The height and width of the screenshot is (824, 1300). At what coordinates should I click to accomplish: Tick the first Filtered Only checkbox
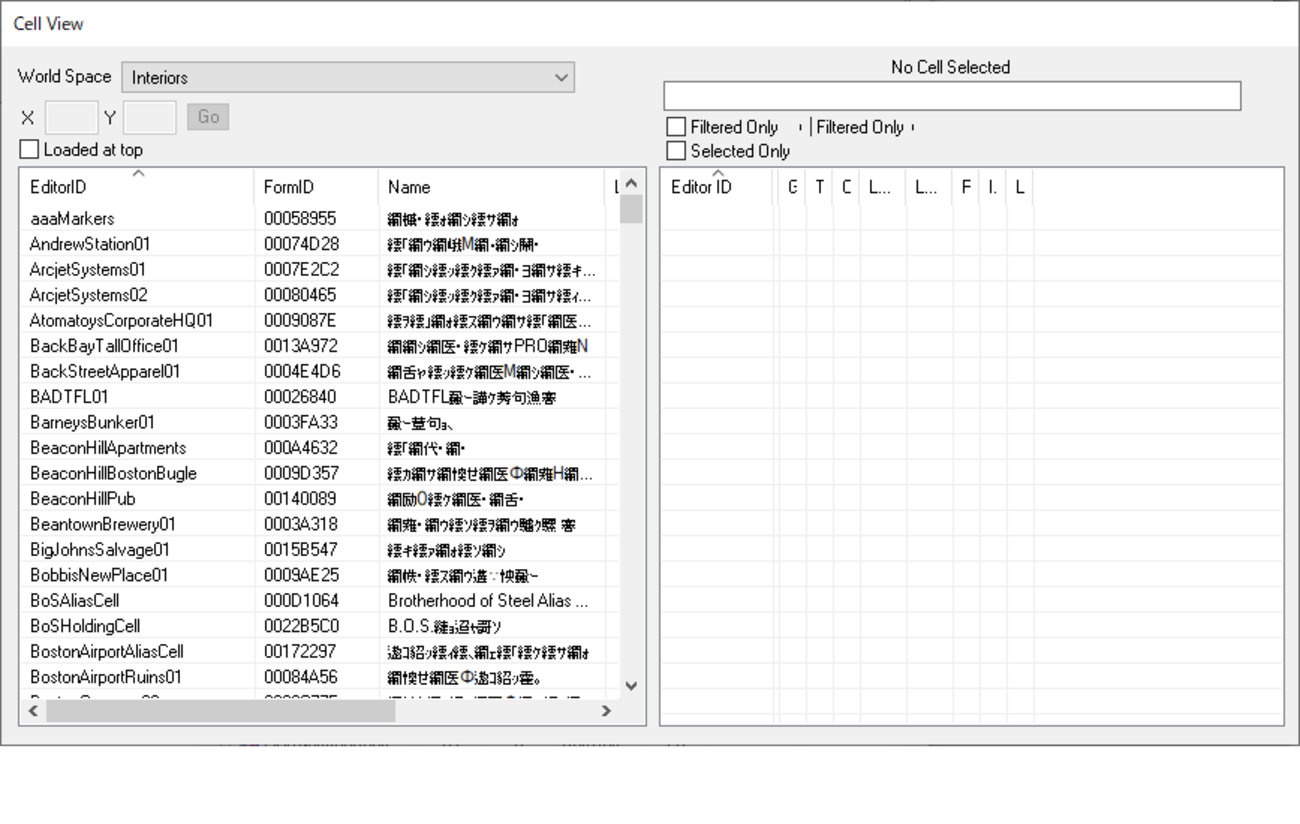[x=677, y=127]
